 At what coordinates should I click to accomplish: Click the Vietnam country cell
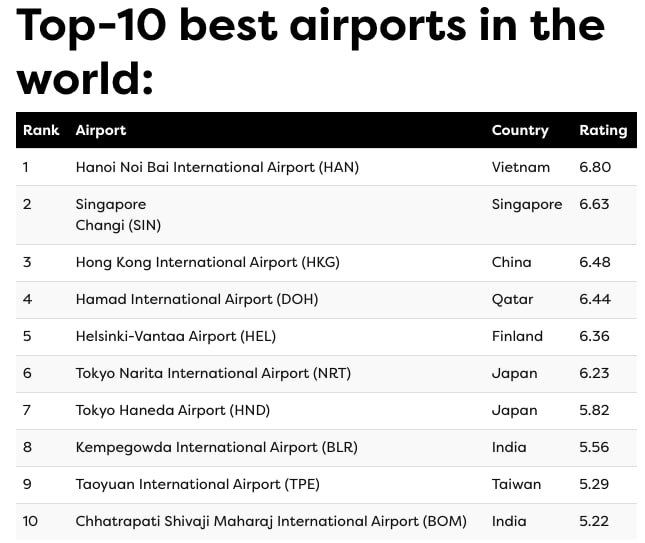521,167
